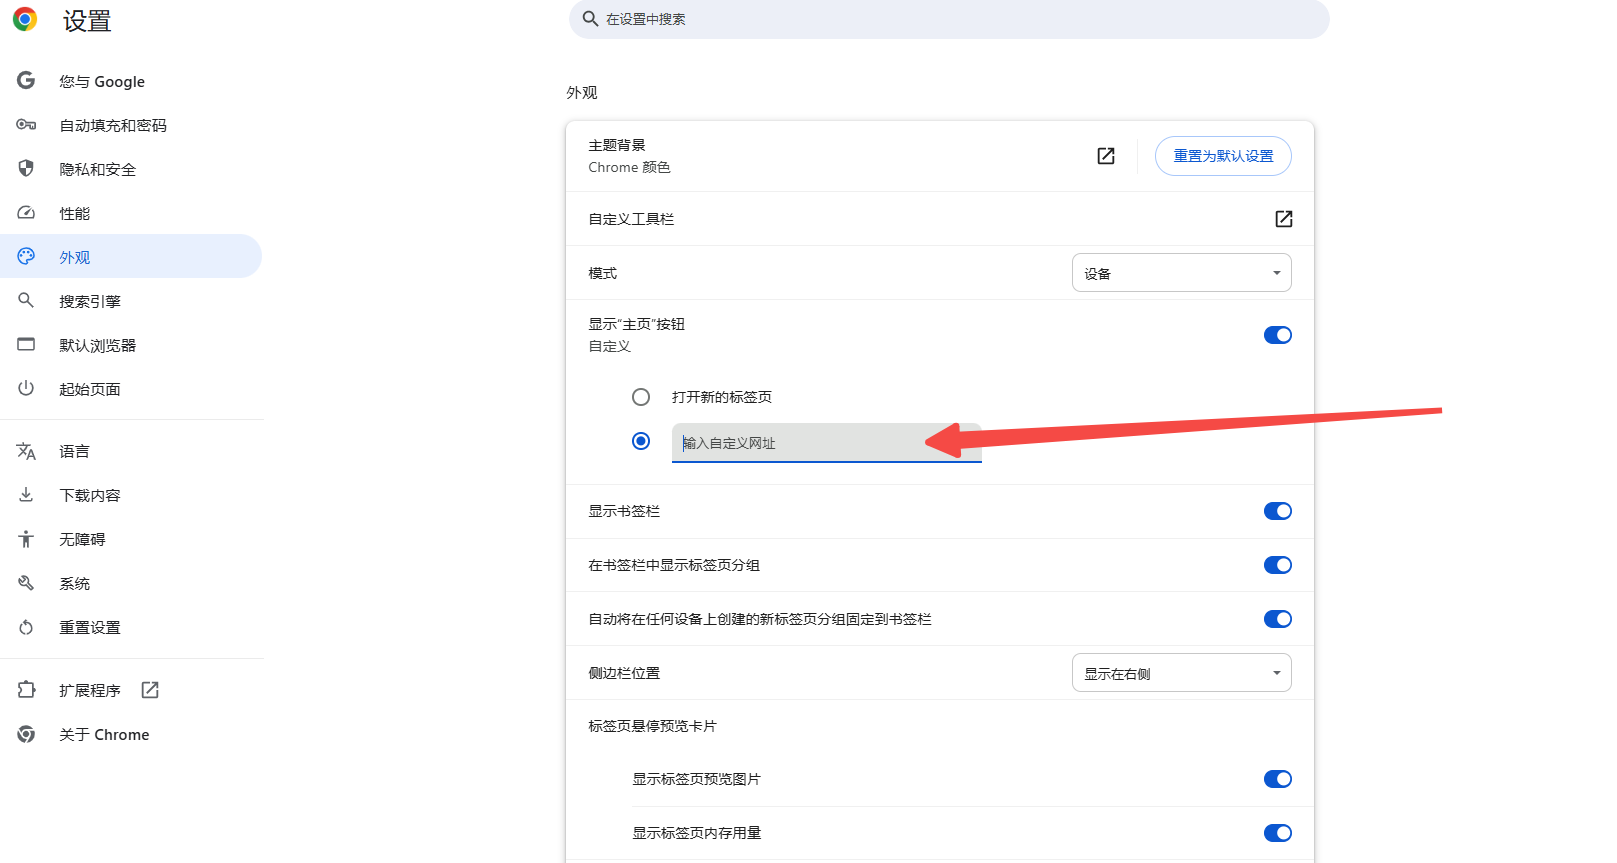This screenshot has width=1617, height=863.
Task: Click the magnifier icon for 搜索引擎
Action: pos(26,300)
